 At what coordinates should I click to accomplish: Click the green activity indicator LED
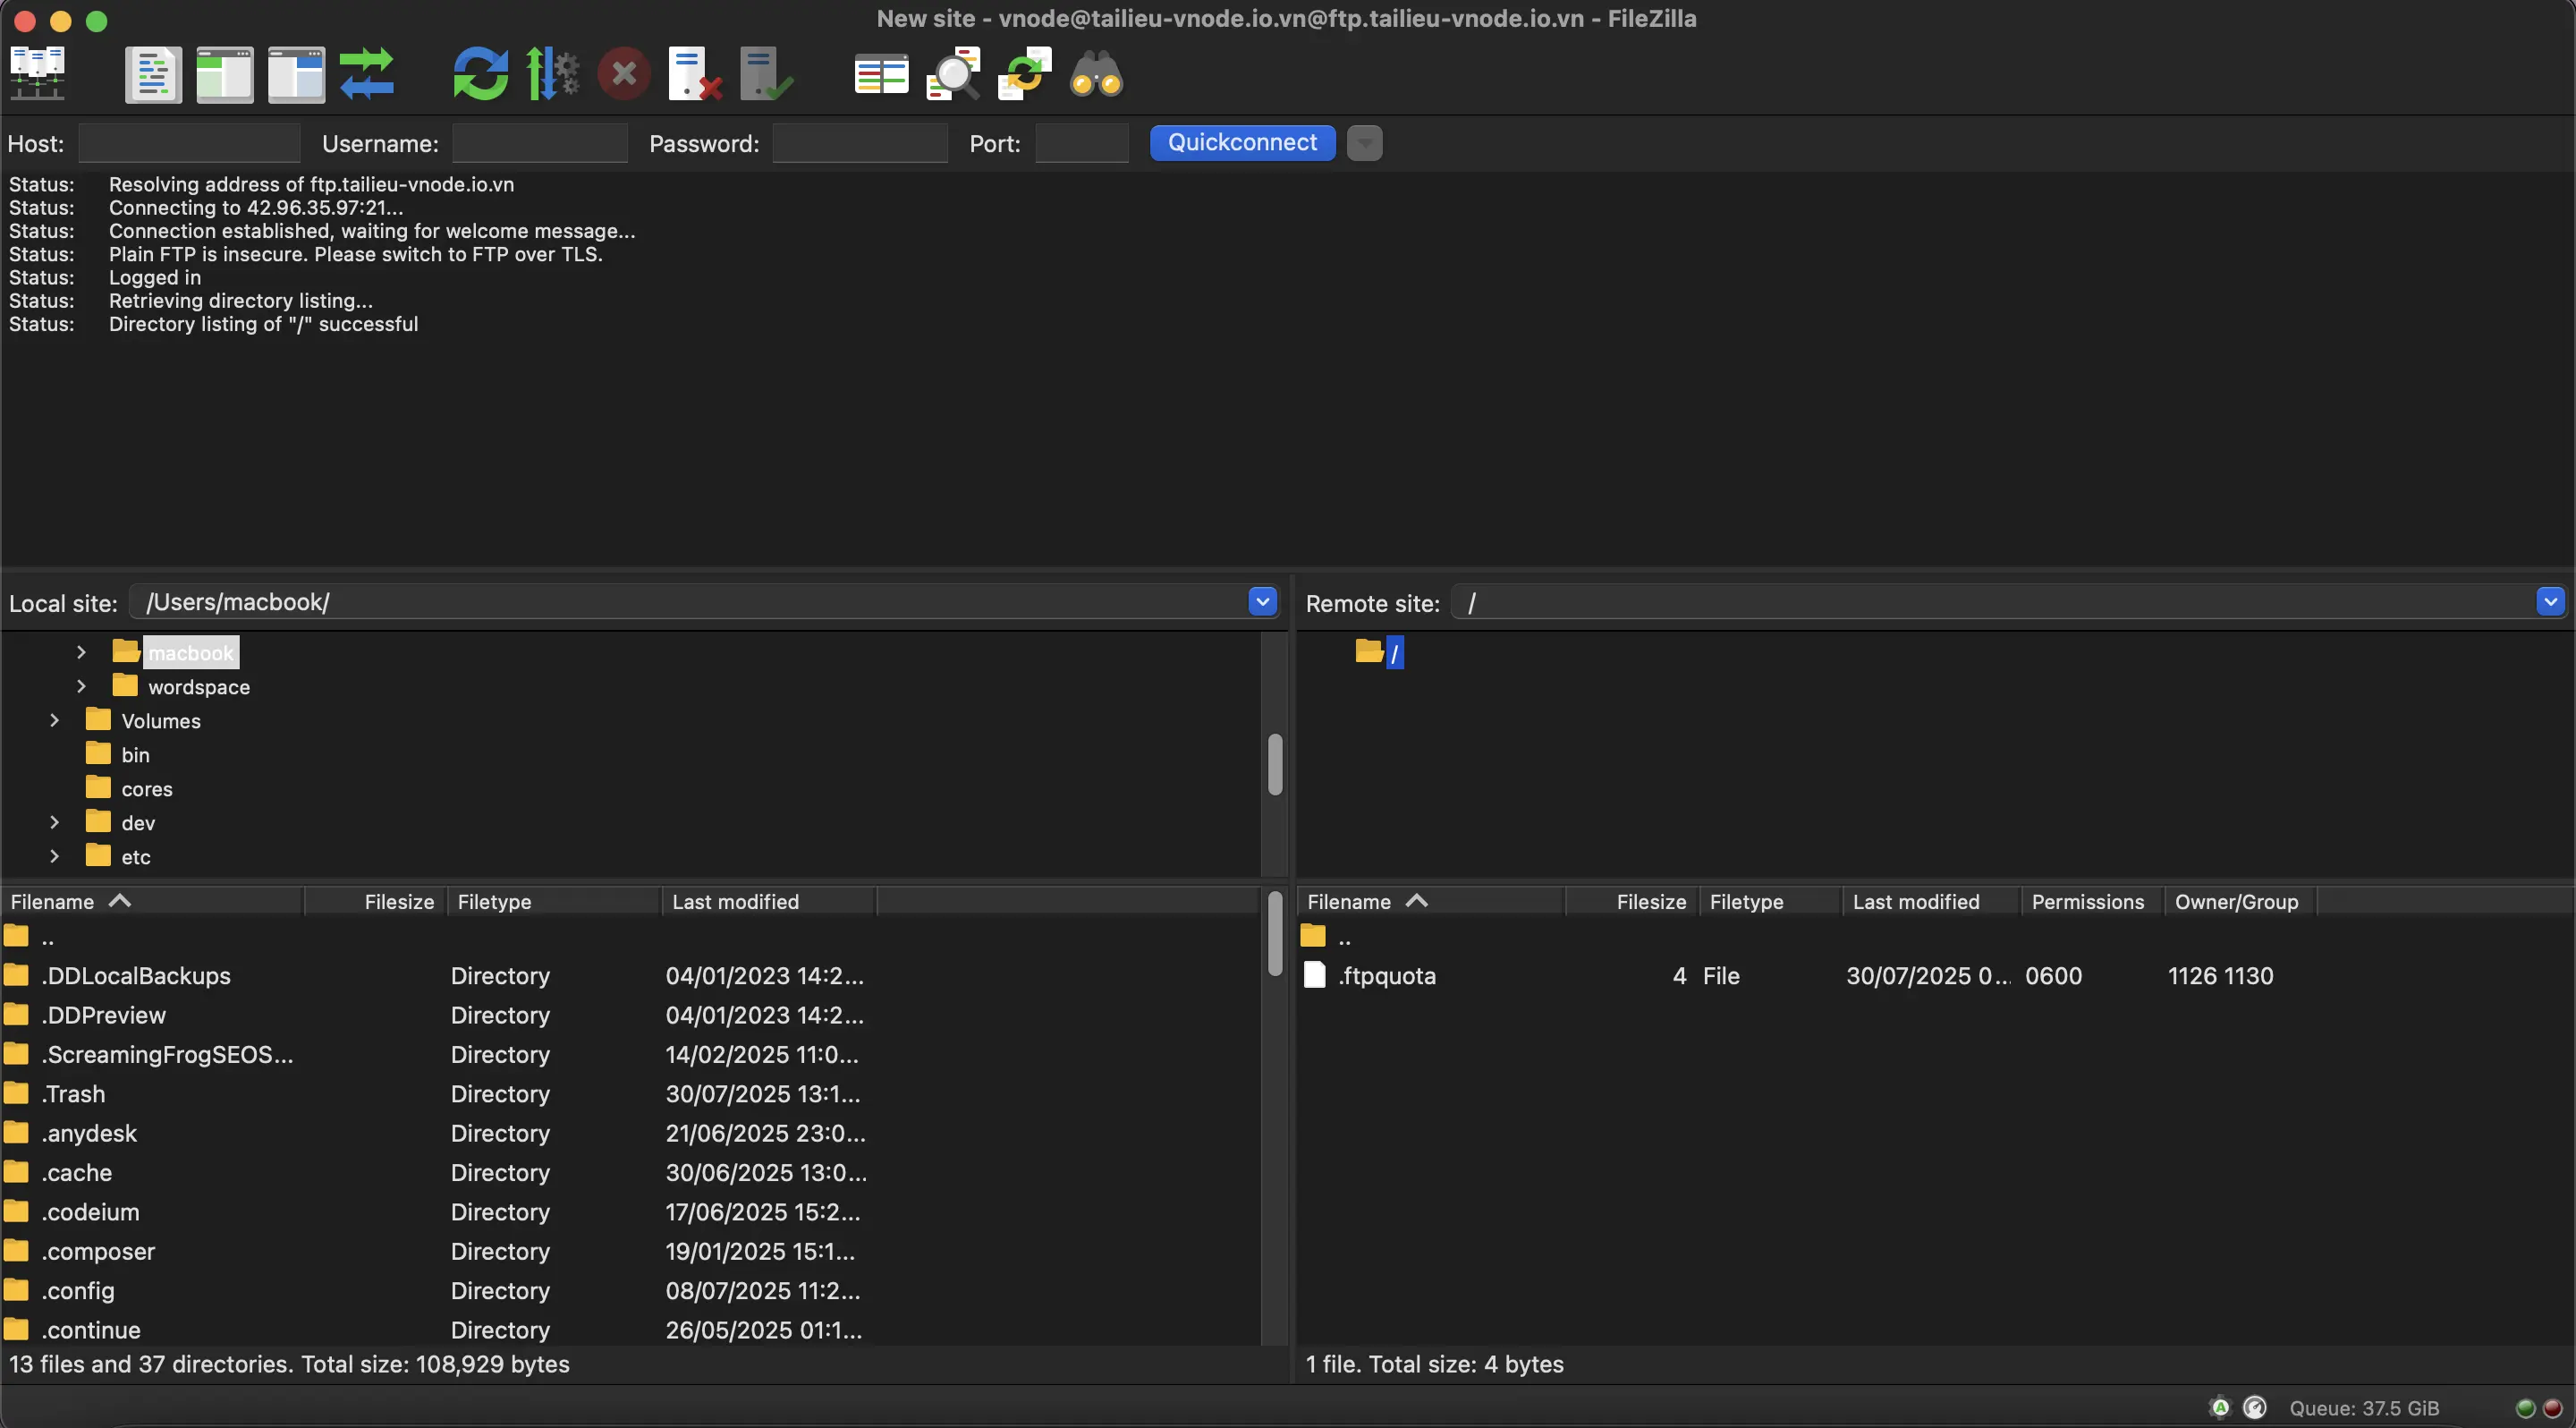[x=2526, y=1408]
